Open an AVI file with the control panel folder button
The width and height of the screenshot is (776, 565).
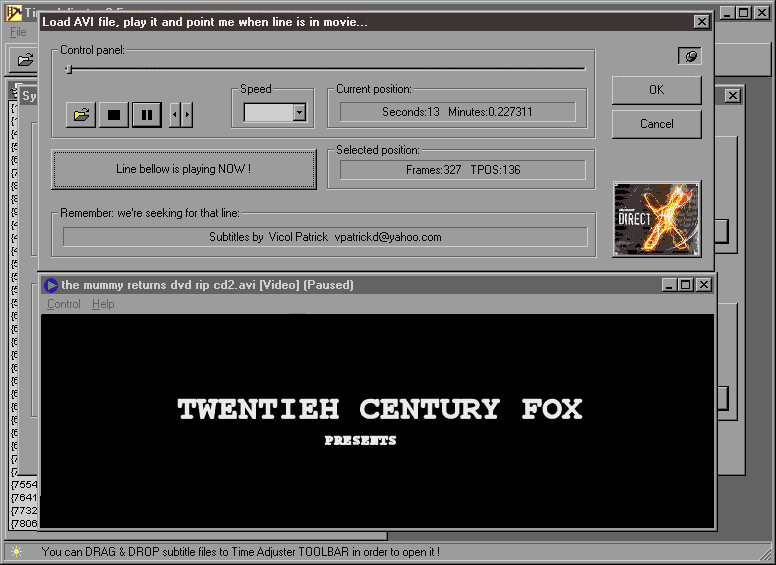coord(81,115)
